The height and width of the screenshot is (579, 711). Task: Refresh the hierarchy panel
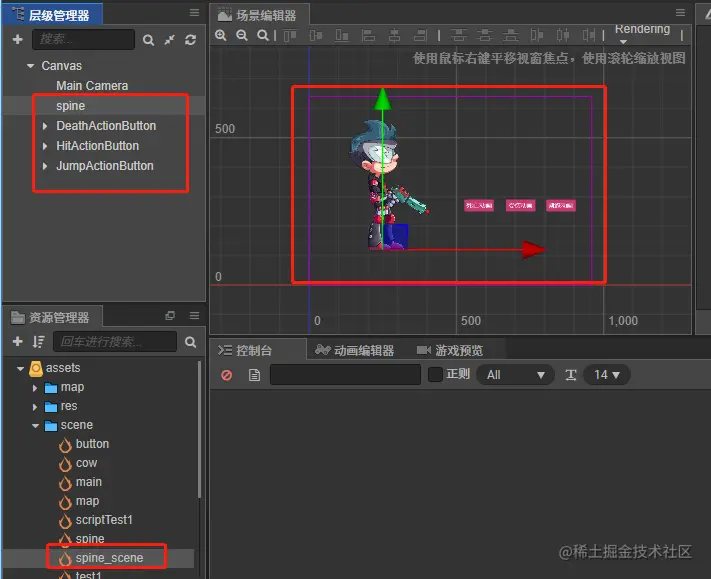190,40
